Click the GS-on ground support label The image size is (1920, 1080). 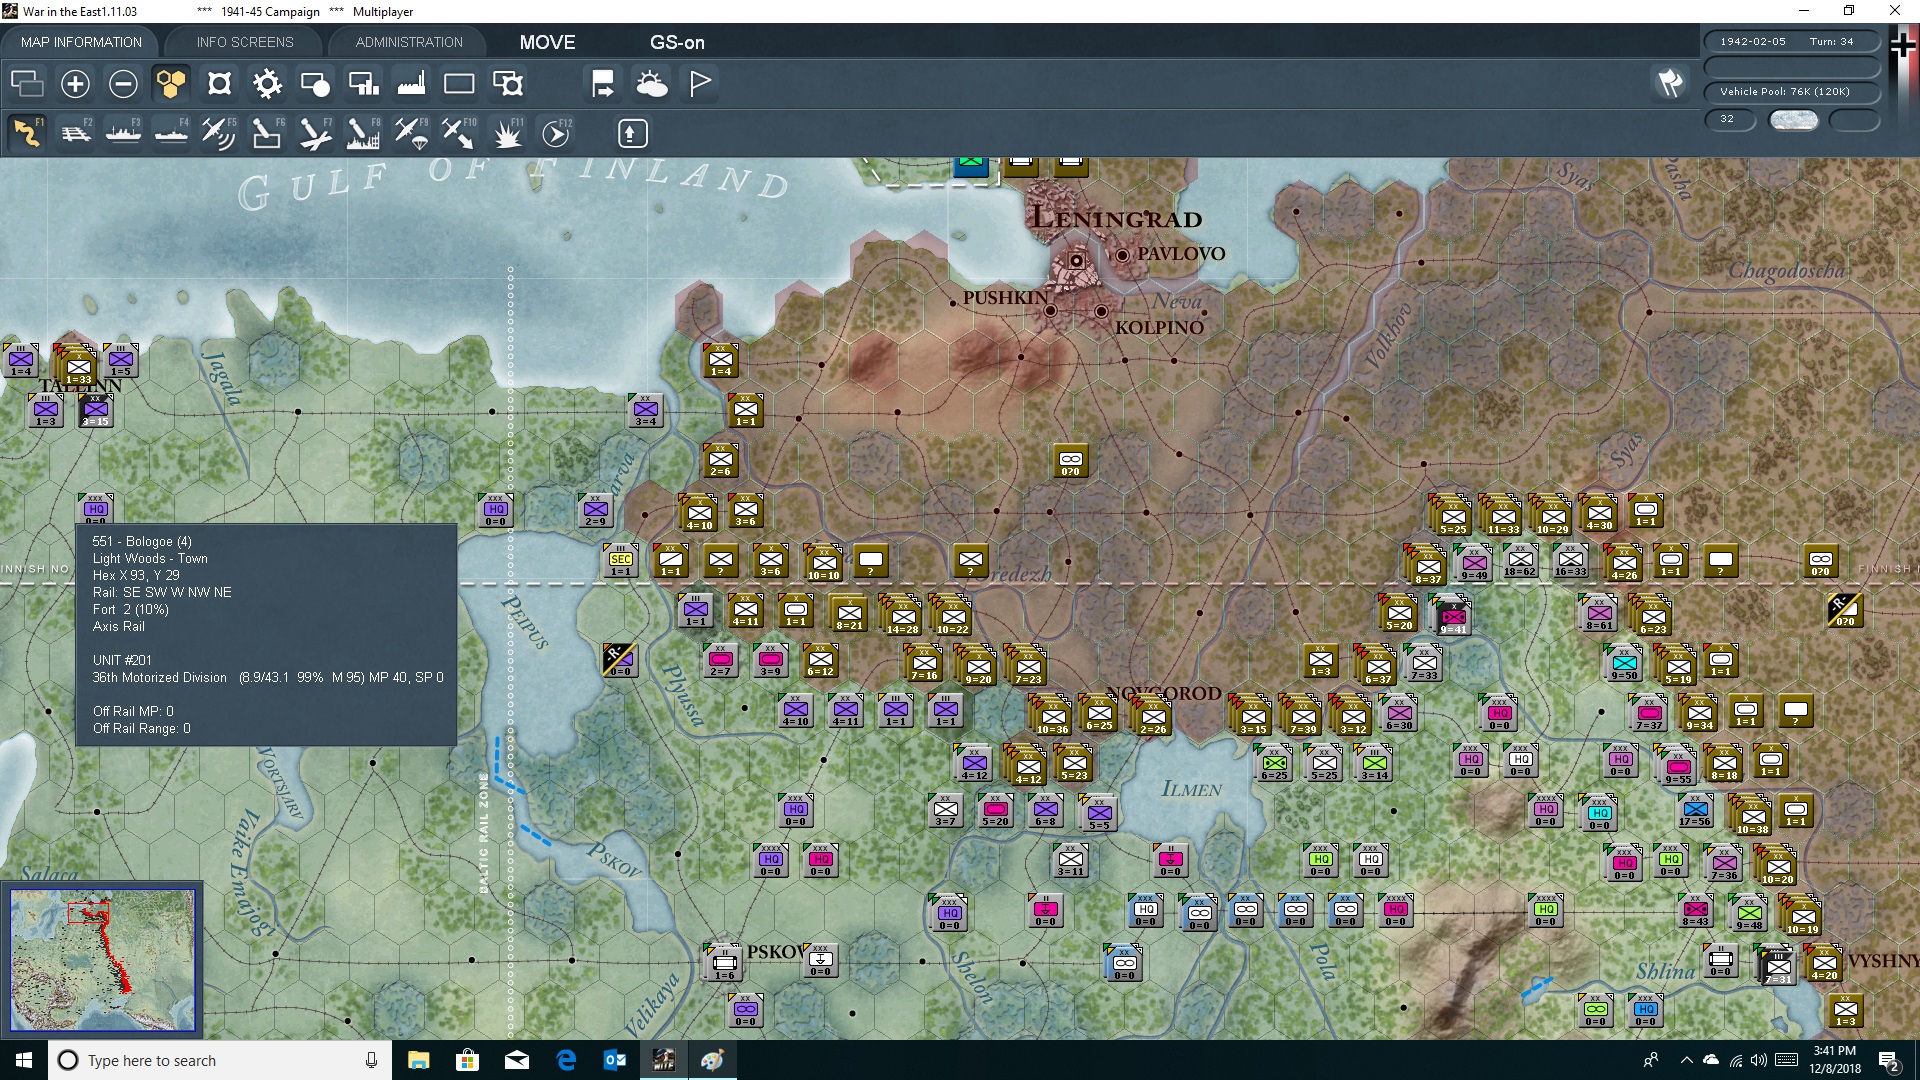677,42
